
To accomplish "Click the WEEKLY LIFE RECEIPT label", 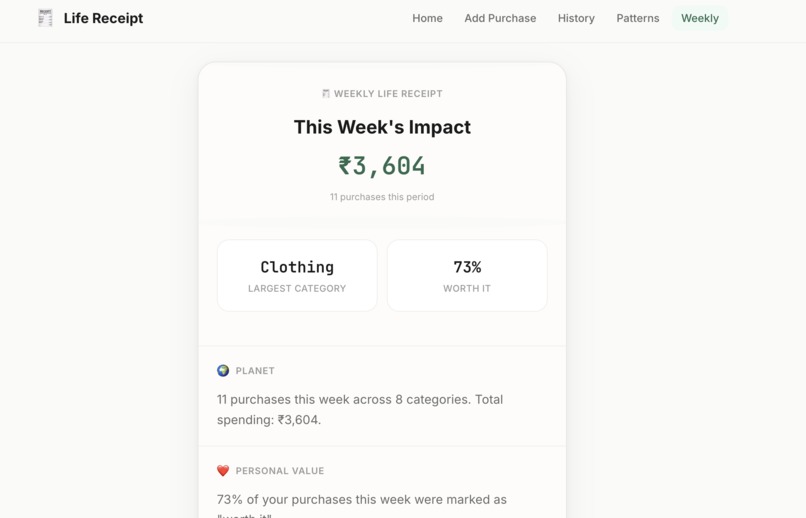I will (x=388, y=94).
